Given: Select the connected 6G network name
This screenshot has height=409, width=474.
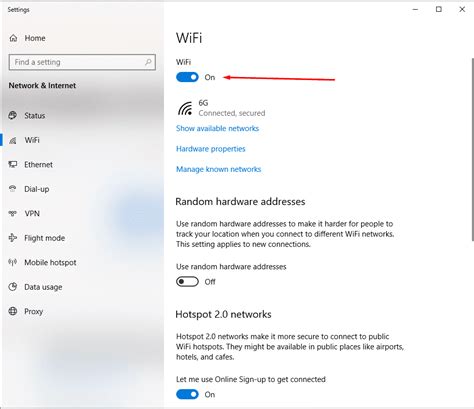Looking at the screenshot, I should [x=203, y=103].
